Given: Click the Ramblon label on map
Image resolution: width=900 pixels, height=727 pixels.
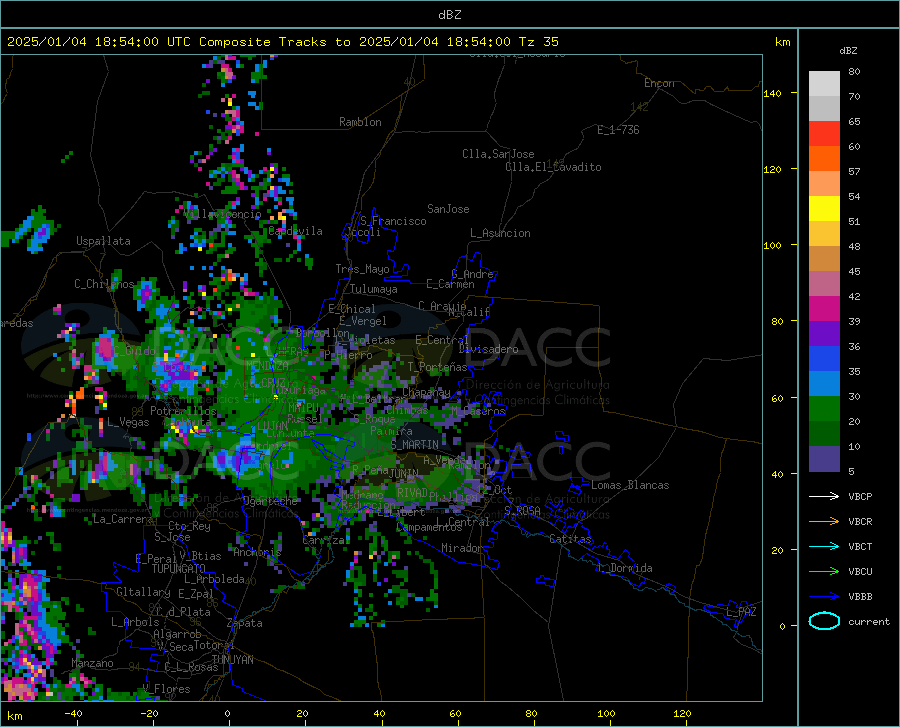Looking at the screenshot, I should point(360,122).
